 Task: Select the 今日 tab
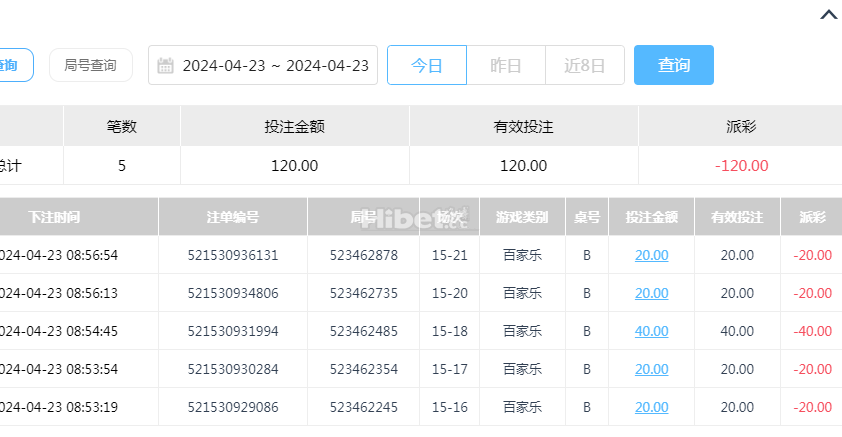[427, 65]
